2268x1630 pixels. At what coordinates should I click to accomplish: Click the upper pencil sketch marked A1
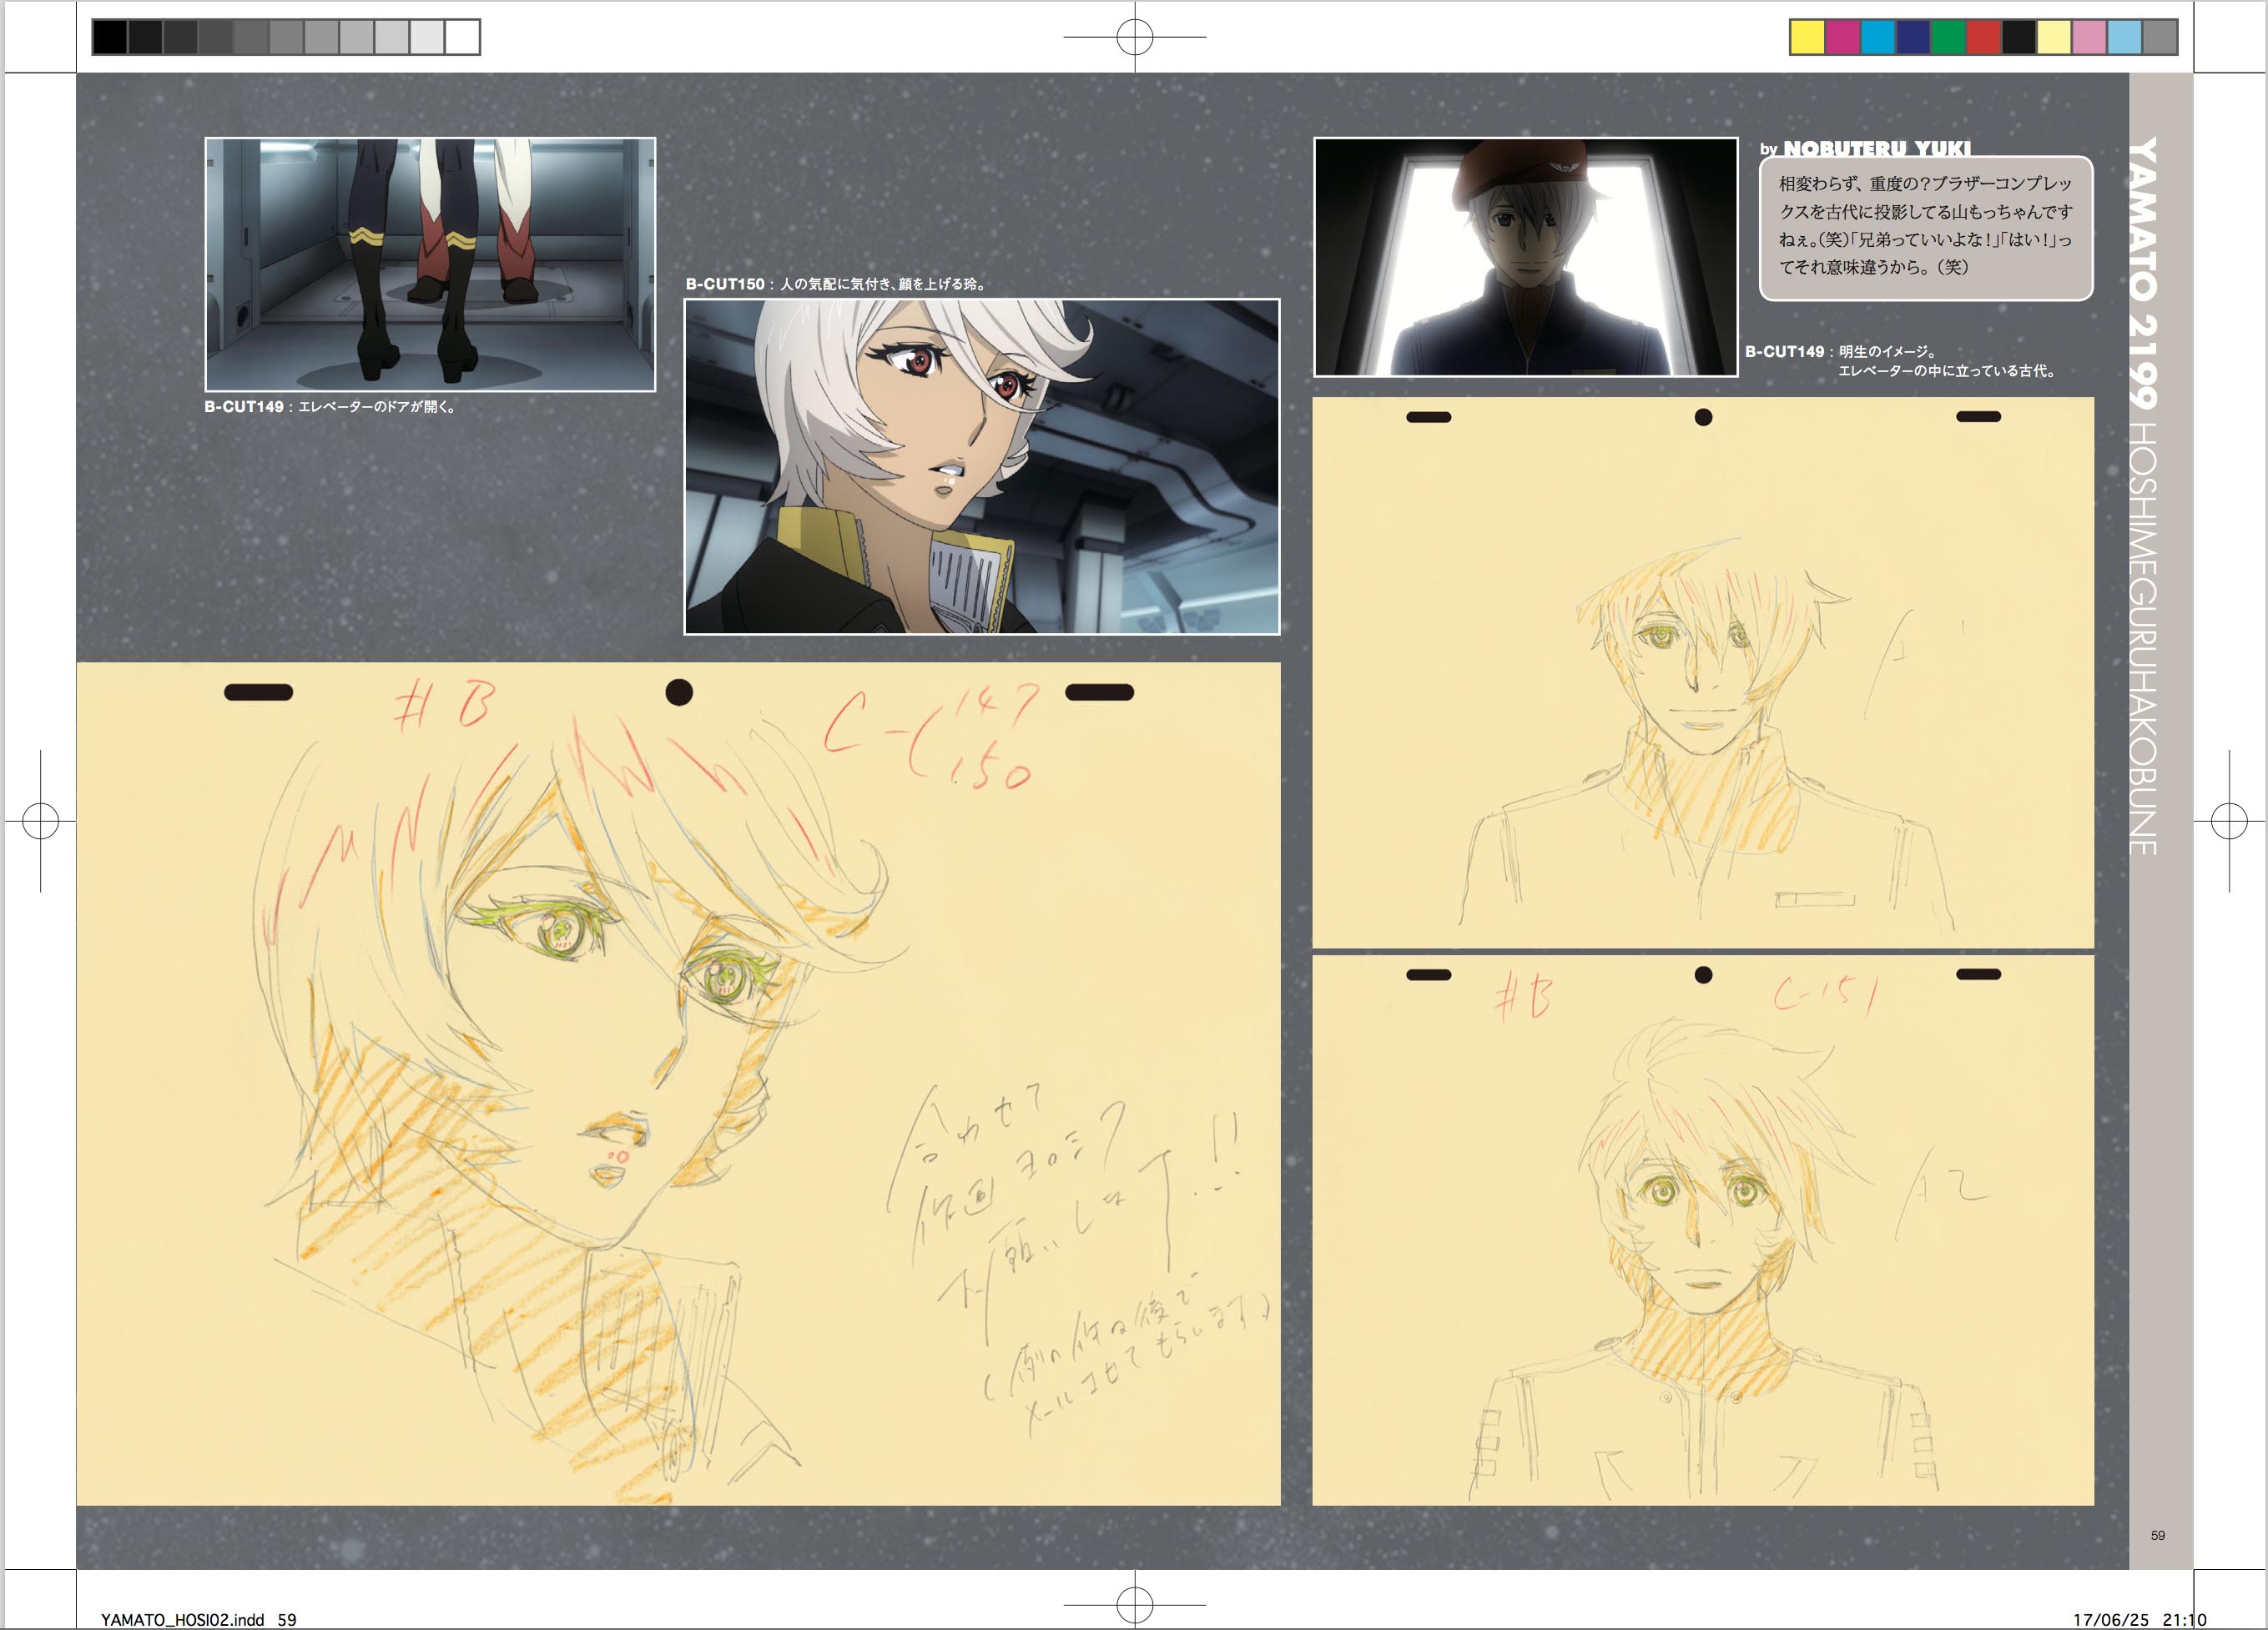1702,672
